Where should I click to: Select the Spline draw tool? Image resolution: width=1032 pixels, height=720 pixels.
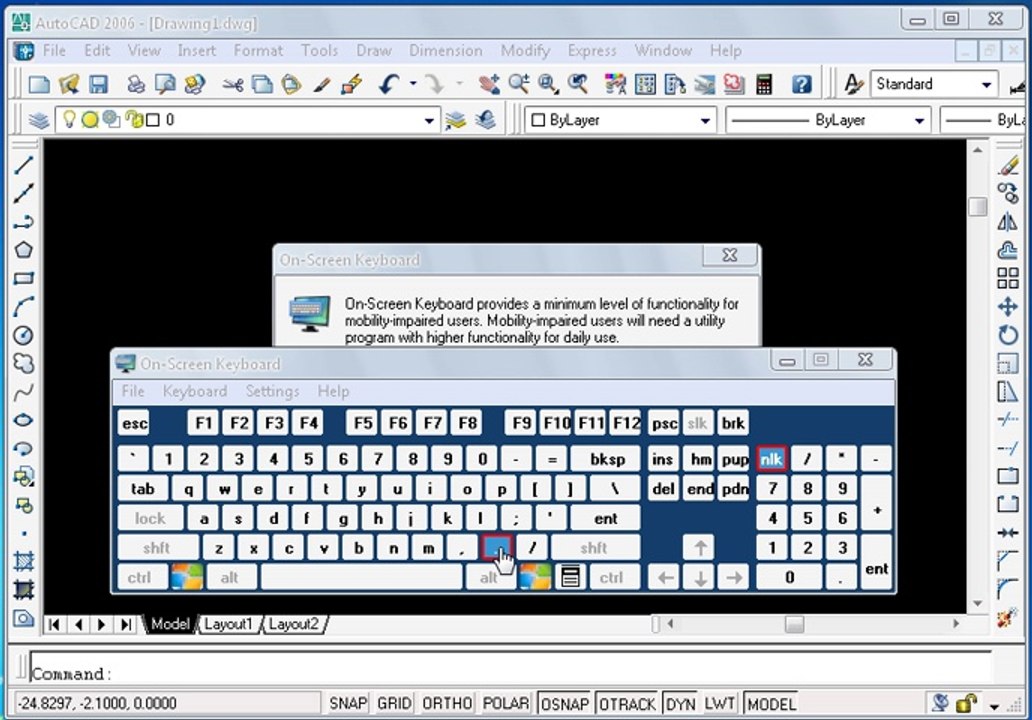[23, 392]
